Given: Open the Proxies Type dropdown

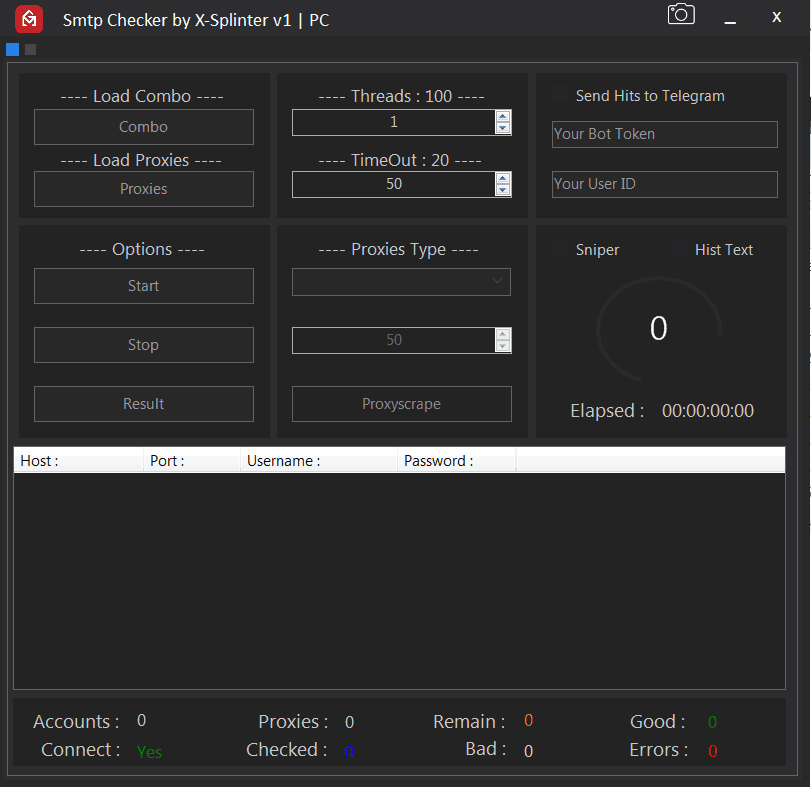Looking at the screenshot, I should pyautogui.click(x=497, y=282).
